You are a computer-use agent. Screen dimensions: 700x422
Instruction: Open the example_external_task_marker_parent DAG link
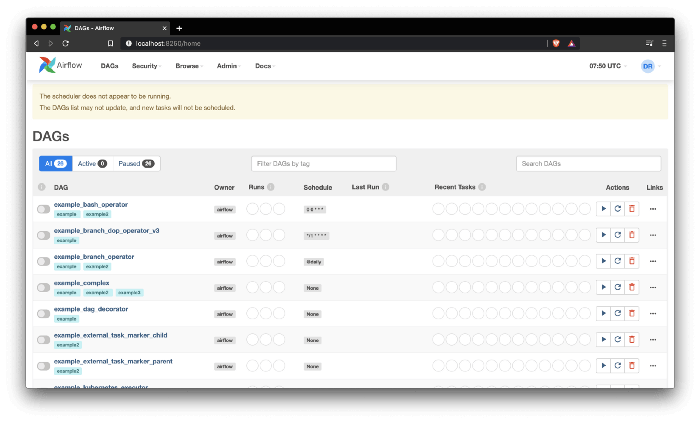pyautogui.click(x=113, y=361)
